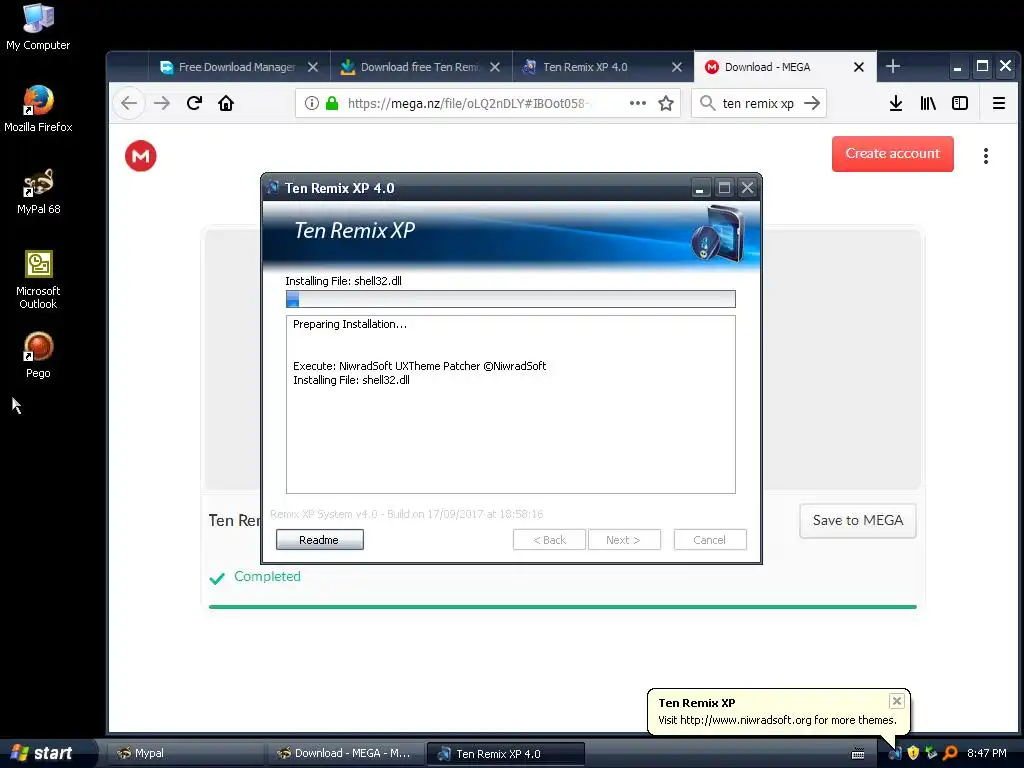The height and width of the screenshot is (768, 1024).
Task: Go to browser home page
Action: coord(226,103)
